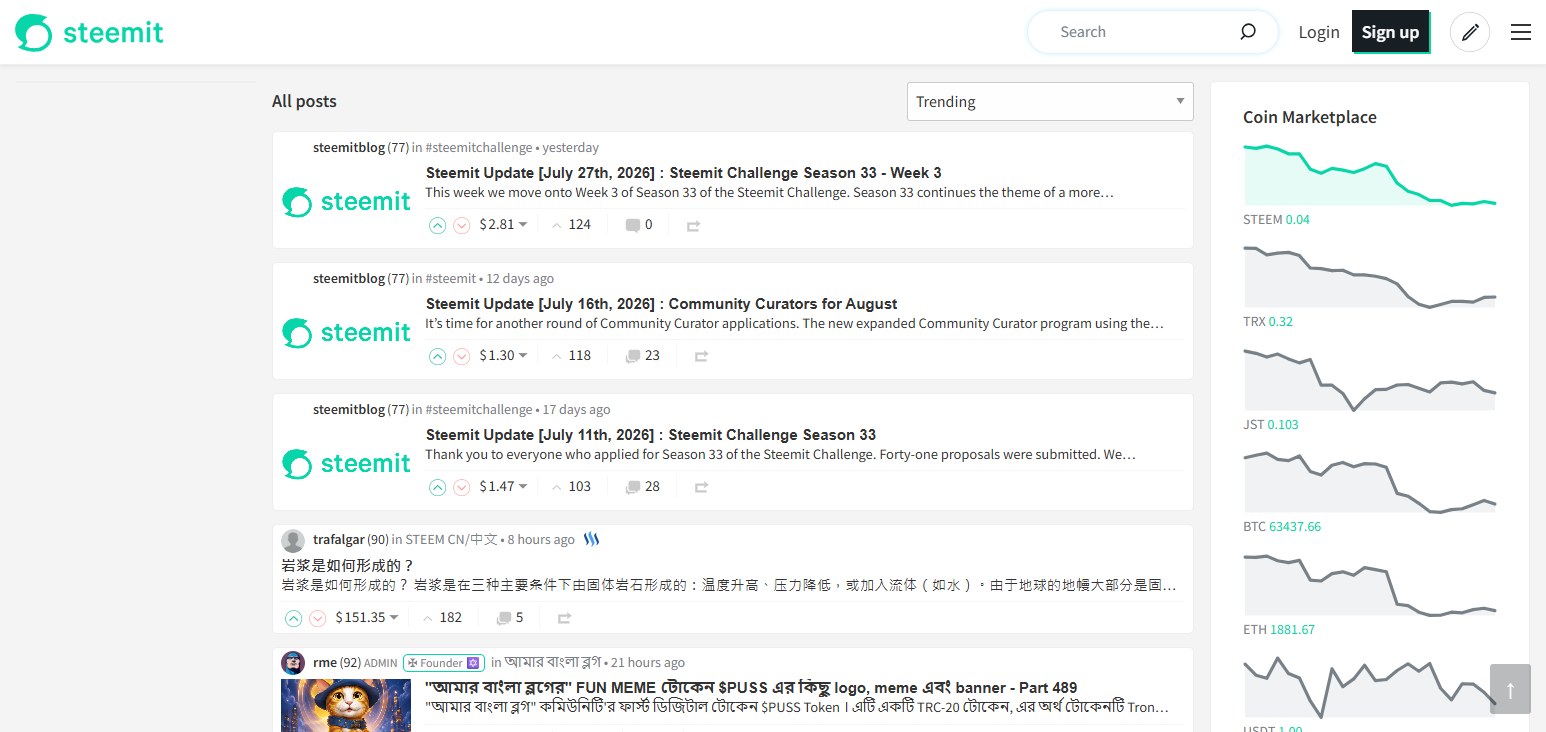Downvote the July 11th Season 33 post
Viewport: 1546px width, 732px height.
pyautogui.click(x=461, y=487)
